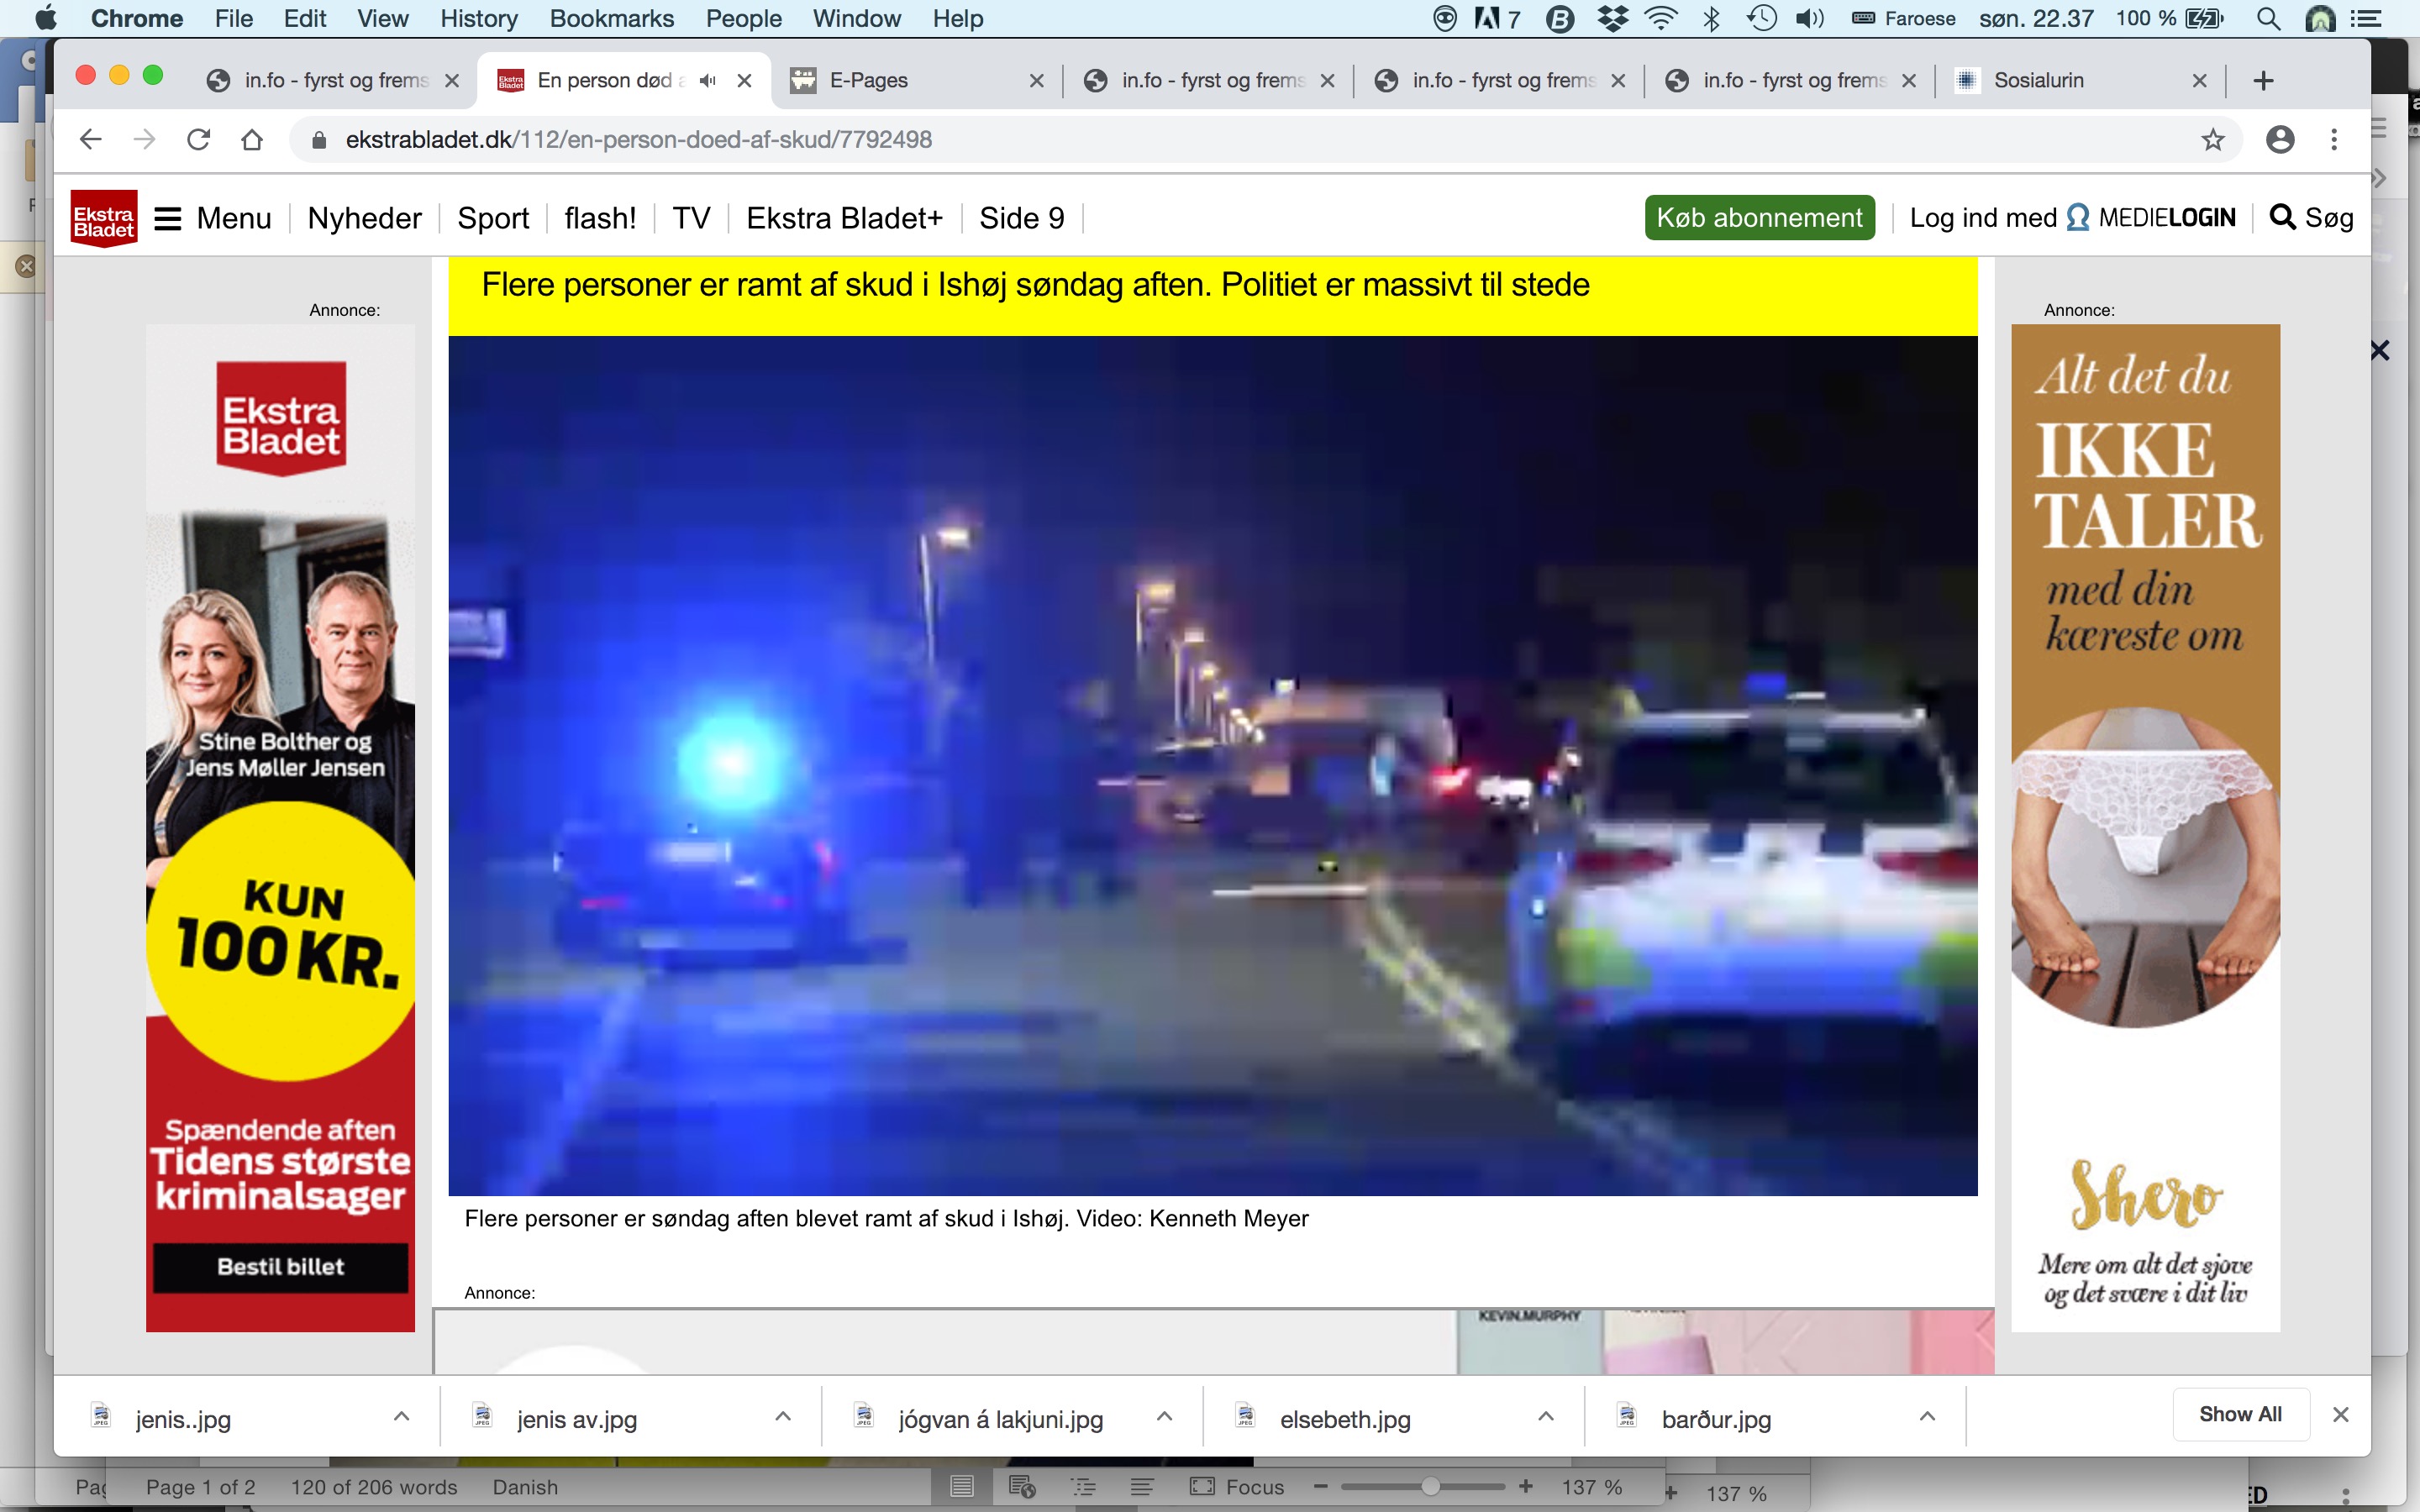Open a new tab with plus icon

2264,80
